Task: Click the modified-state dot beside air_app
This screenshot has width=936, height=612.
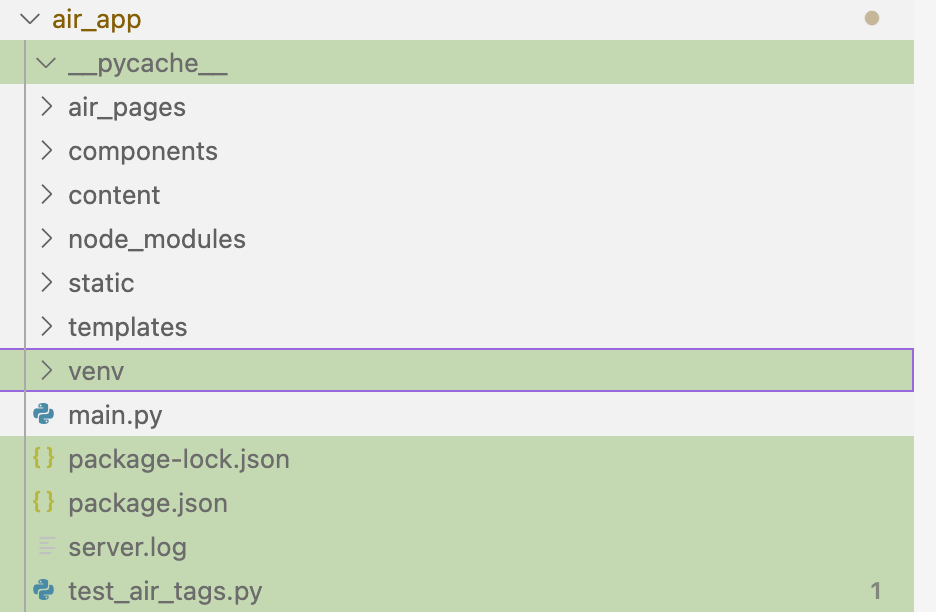Action: (871, 17)
